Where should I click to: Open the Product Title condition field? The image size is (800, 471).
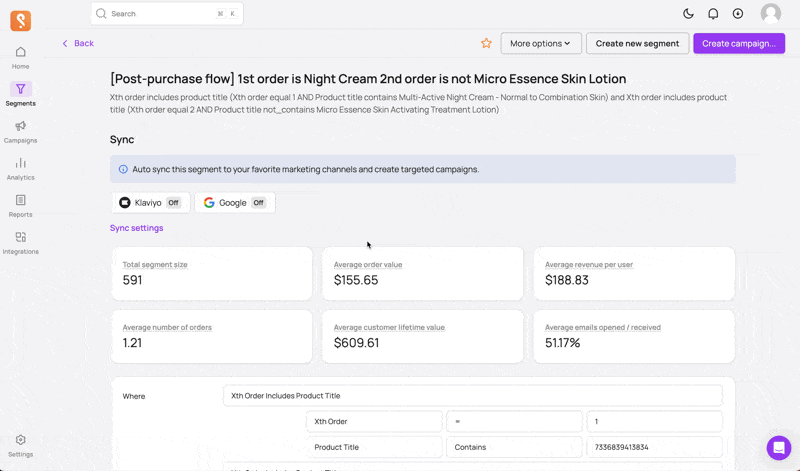[374, 447]
